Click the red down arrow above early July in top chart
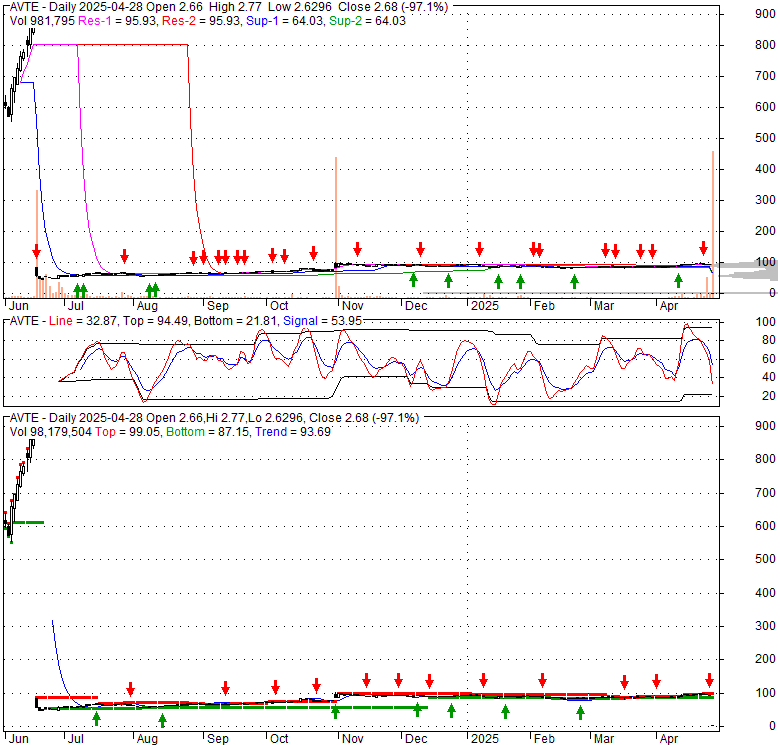 pyautogui.click(x=124, y=255)
